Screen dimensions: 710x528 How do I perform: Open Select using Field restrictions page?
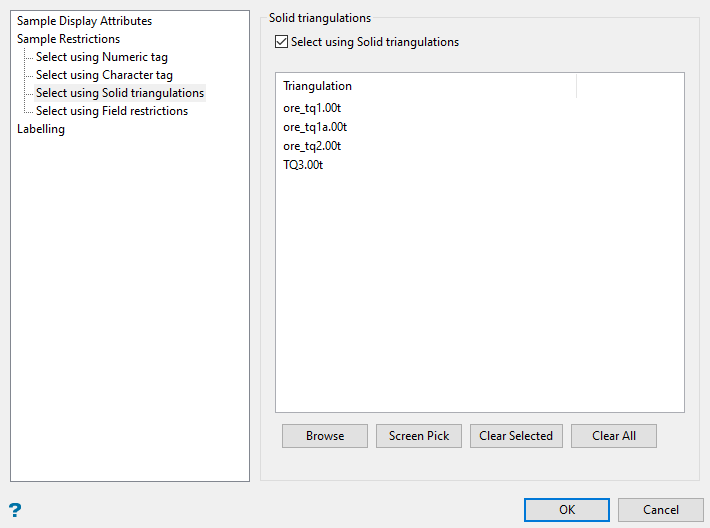(112, 111)
